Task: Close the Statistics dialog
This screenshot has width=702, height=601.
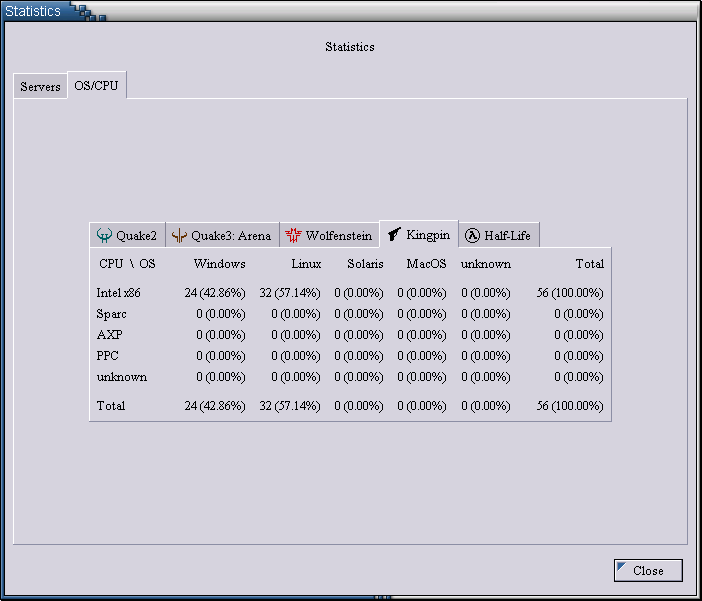Action: (648, 571)
